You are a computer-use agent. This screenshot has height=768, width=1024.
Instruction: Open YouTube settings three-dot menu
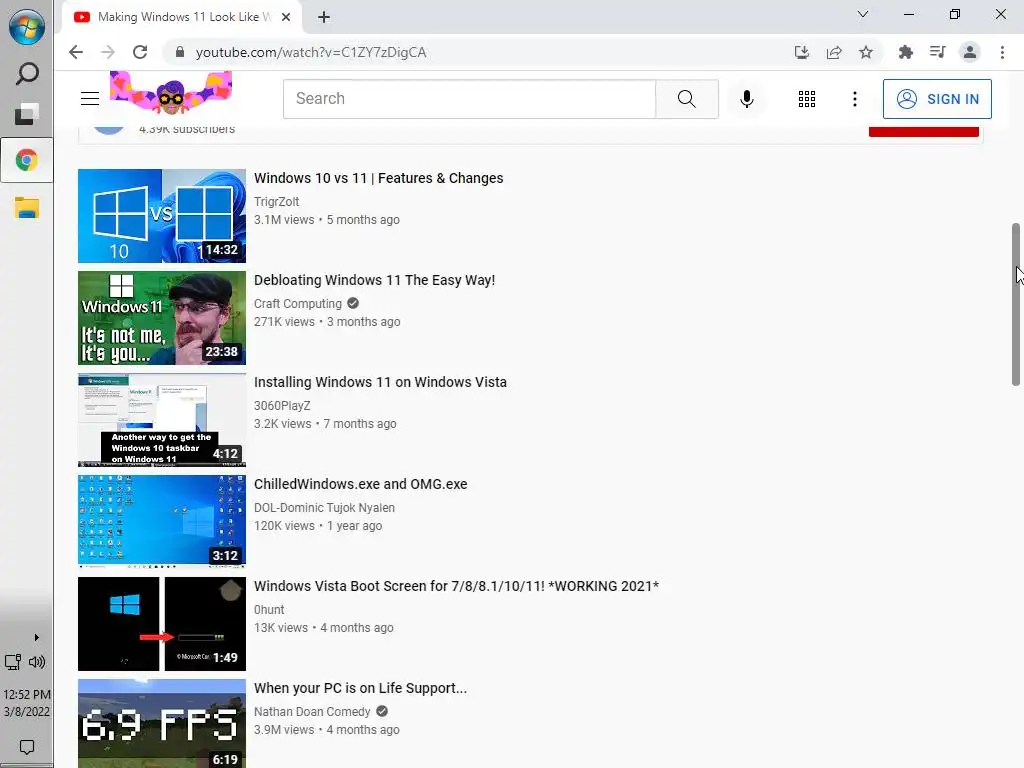click(854, 99)
